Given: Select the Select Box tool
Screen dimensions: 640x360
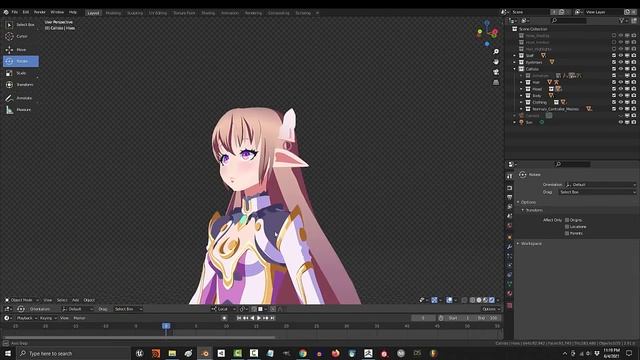Looking at the screenshot, I should (x=20, y=25).
